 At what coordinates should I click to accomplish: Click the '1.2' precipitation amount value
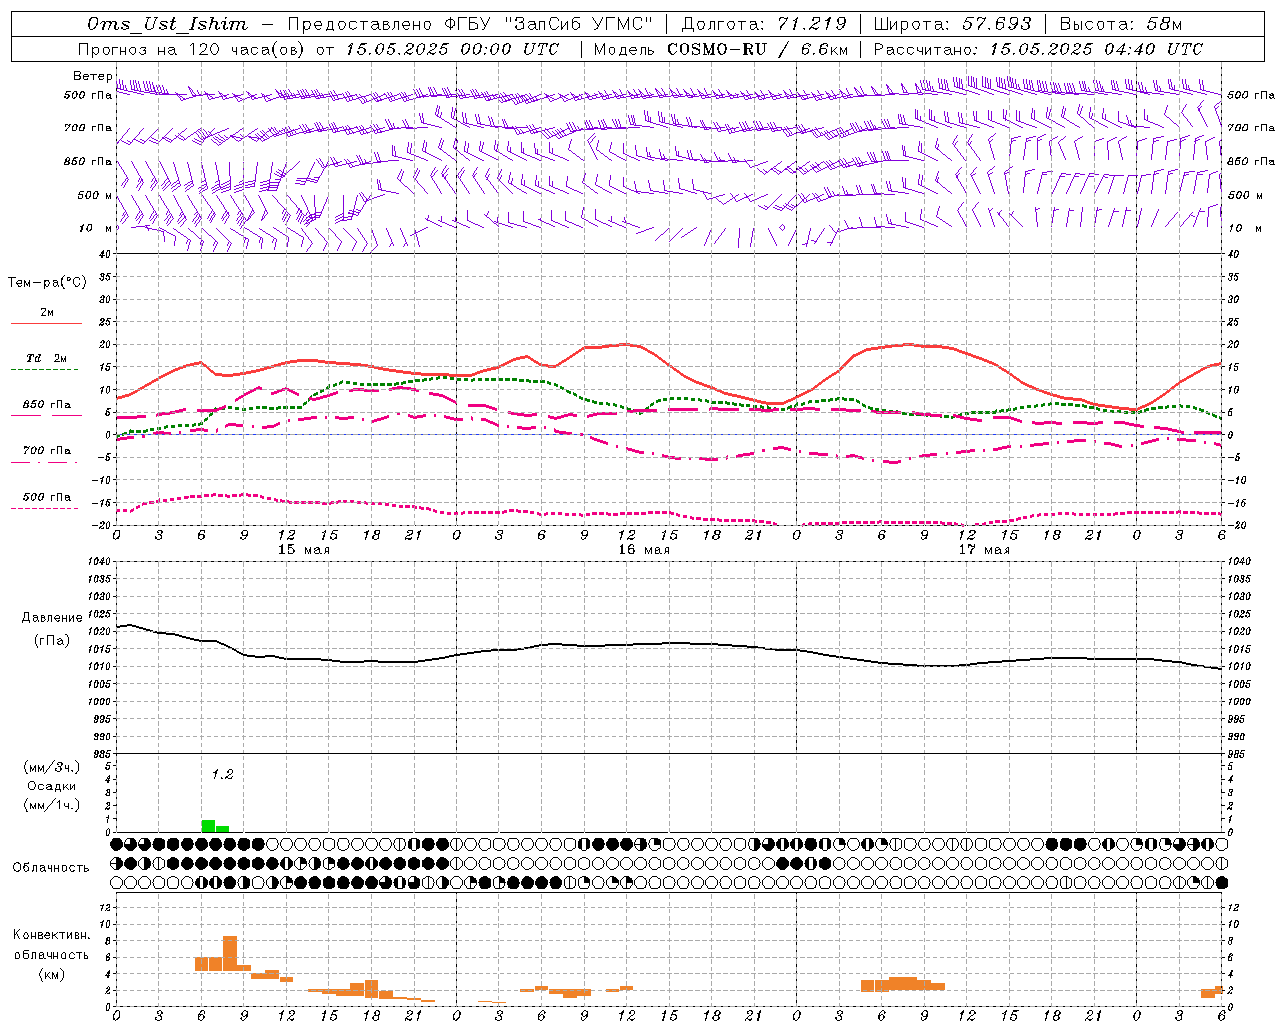coord(222,775)
